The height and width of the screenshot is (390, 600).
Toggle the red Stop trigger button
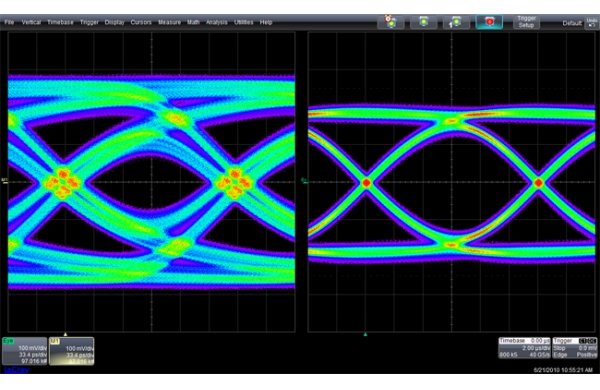[489, 22]
